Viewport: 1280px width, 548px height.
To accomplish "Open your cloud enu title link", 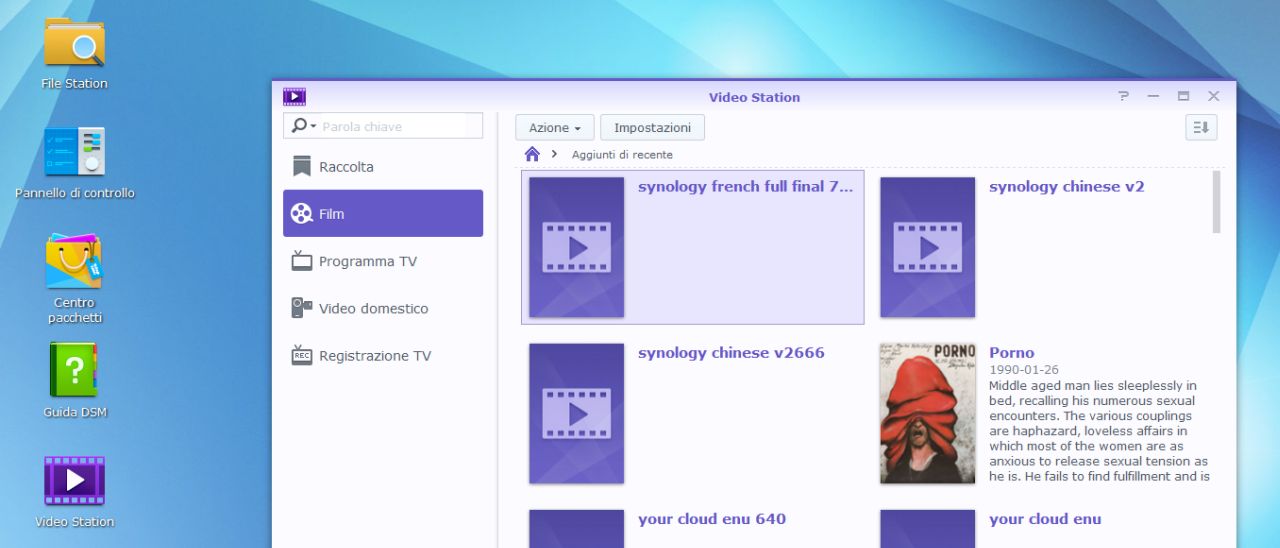I will point(1045,518).
